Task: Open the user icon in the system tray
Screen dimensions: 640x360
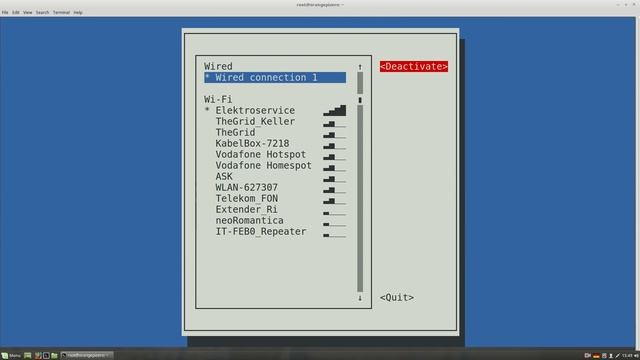Action: click(x=611, y=356)
